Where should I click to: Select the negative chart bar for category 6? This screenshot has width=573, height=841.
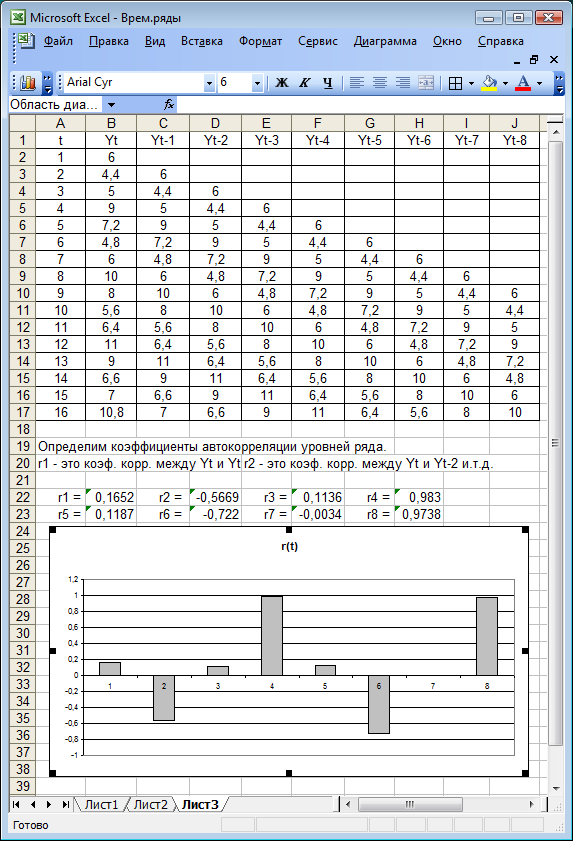pyautogui.click(x=379, y=704)
